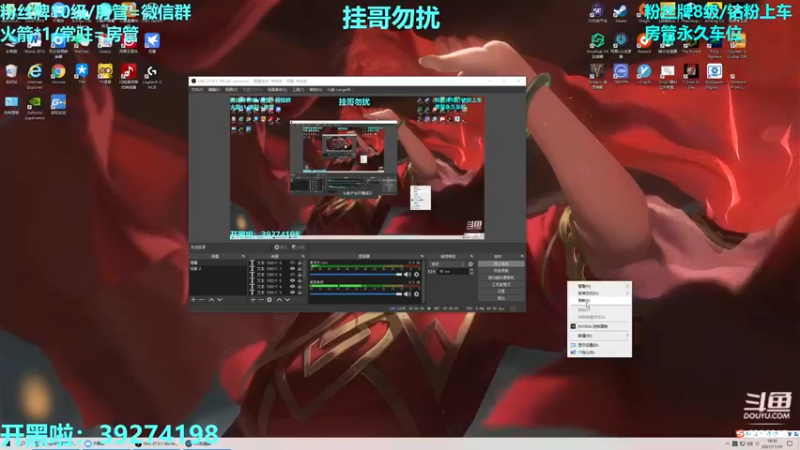The width and height of the screenshot is (800, 450).
Task: Open Settings from the OBS Controls panel
Action: tap(501, 291)
